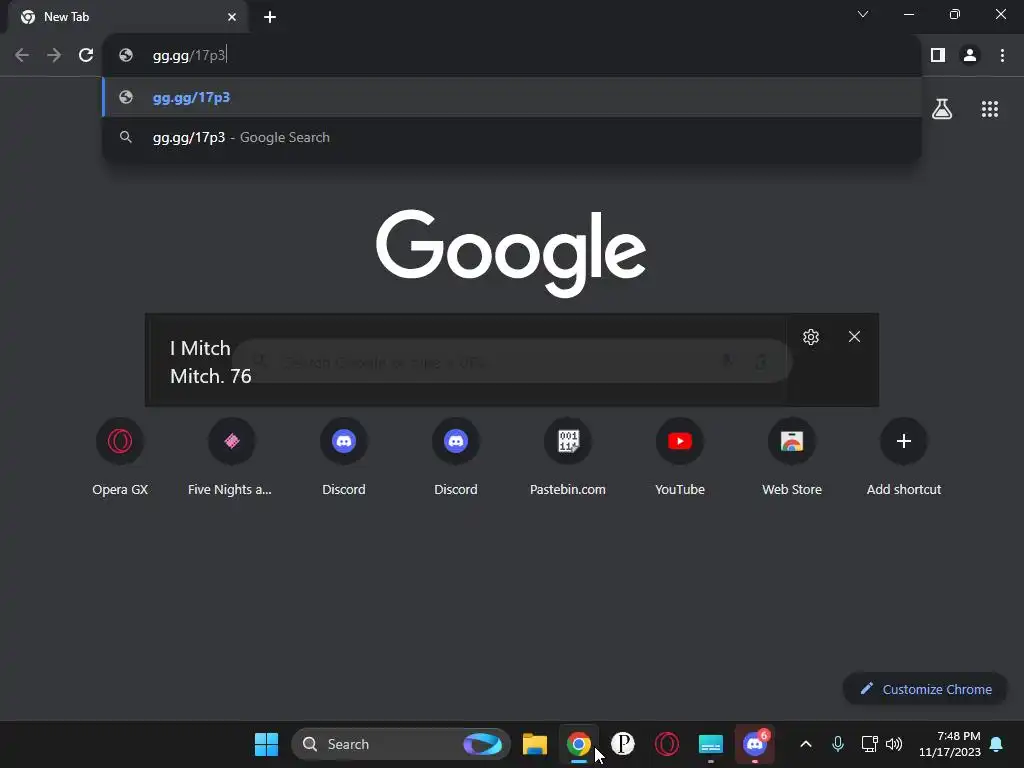Image resolution: width=1024 pixels, height=768 pixels.
Task: Click Copilot icon in taskbar search
Action: (483, 744)
